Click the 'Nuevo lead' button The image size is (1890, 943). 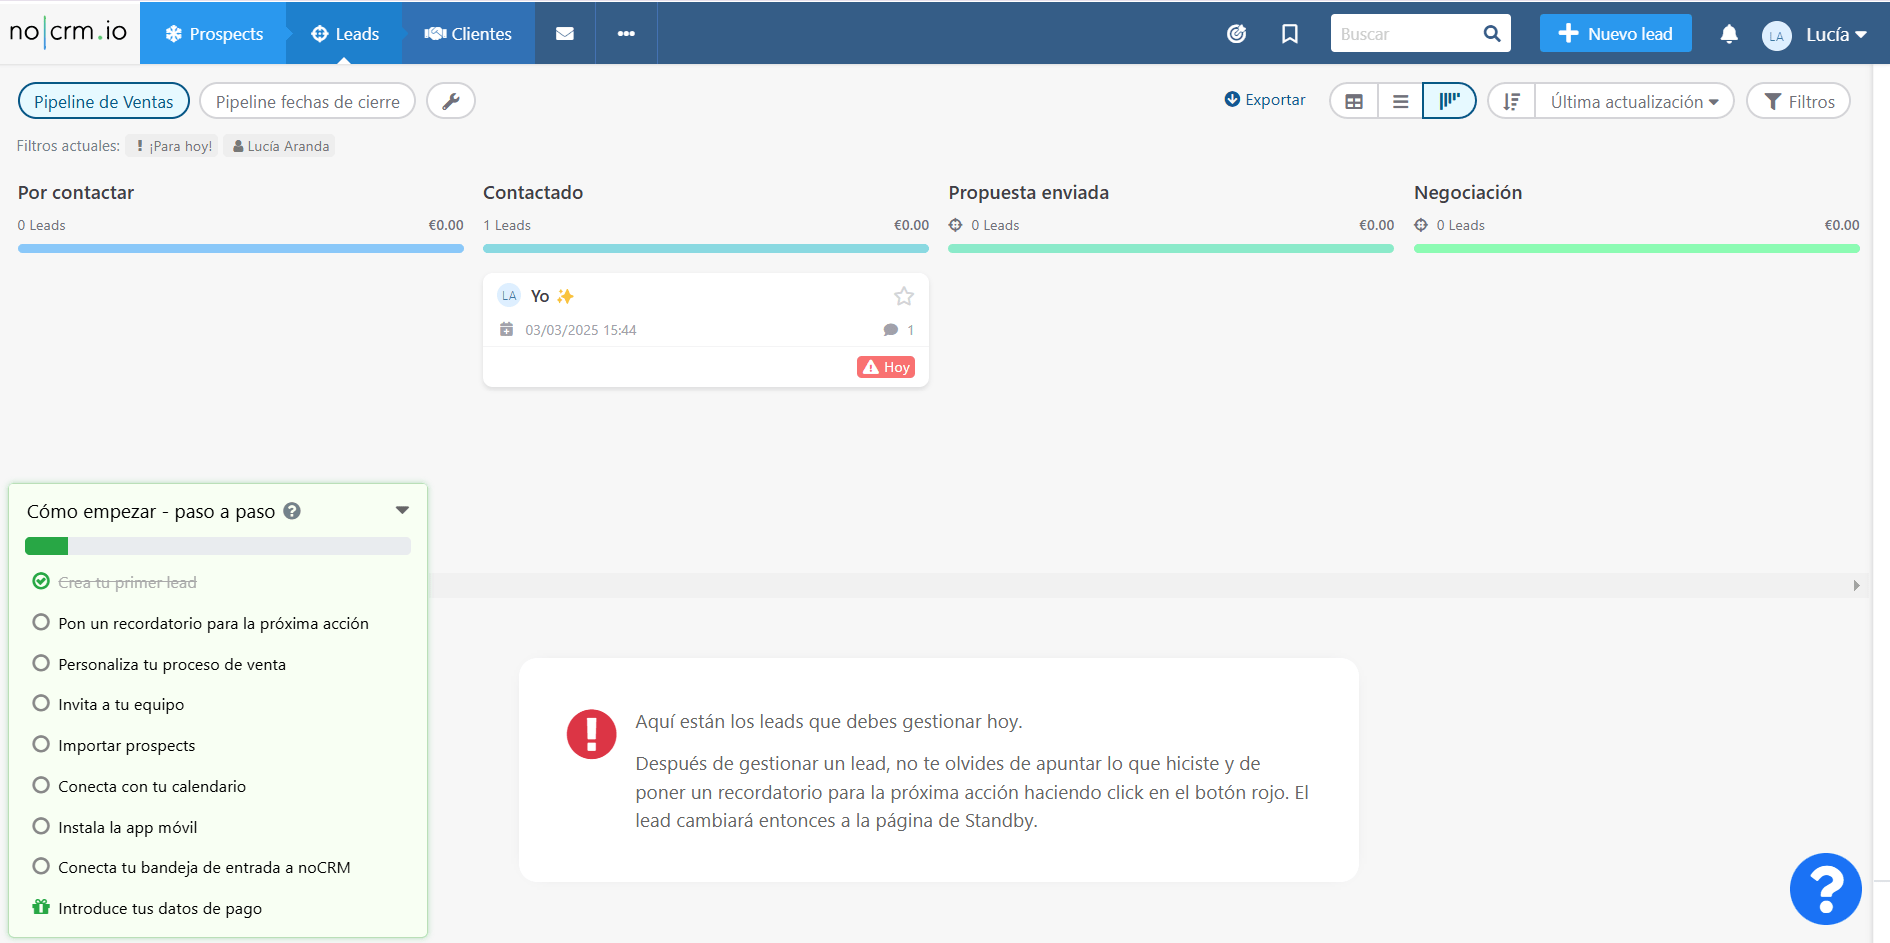[1615, 33]
